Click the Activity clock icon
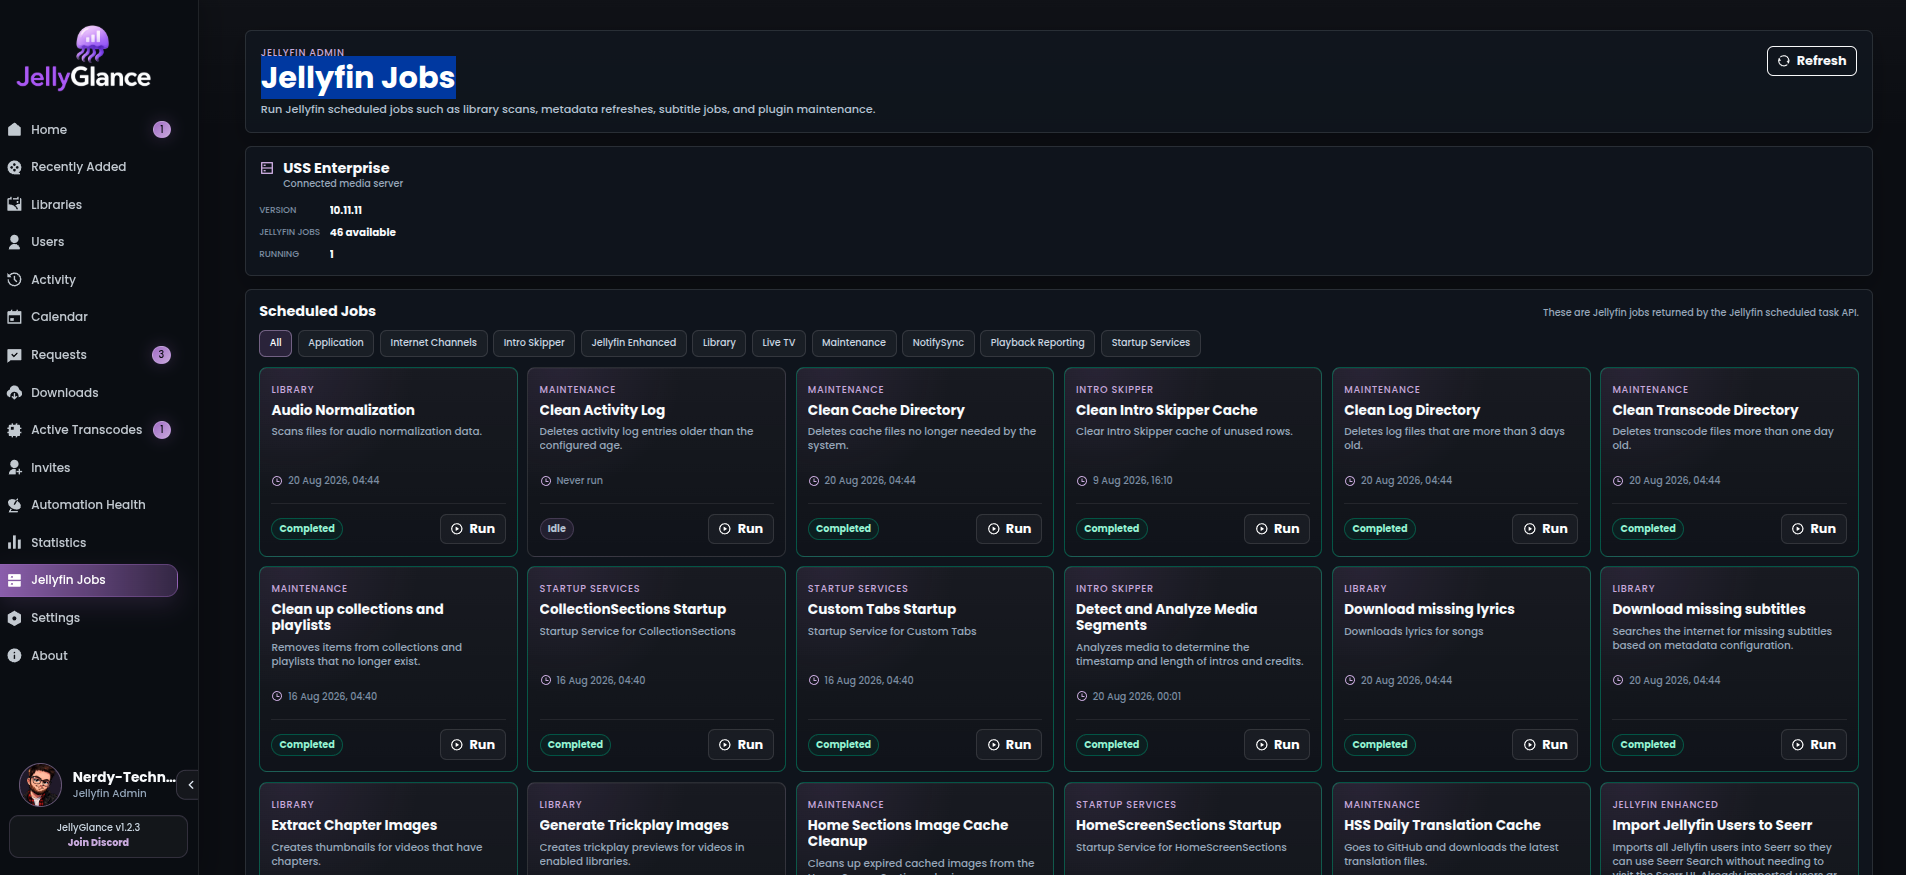Screen dimensions: 1906x875 click(x=14, y=280)
